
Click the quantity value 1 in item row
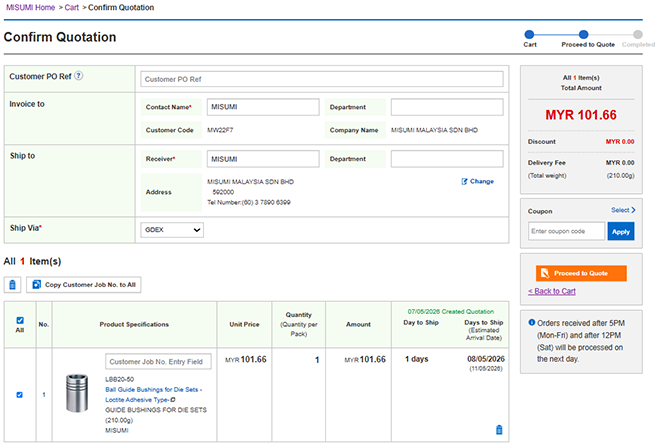pos(317,360)
